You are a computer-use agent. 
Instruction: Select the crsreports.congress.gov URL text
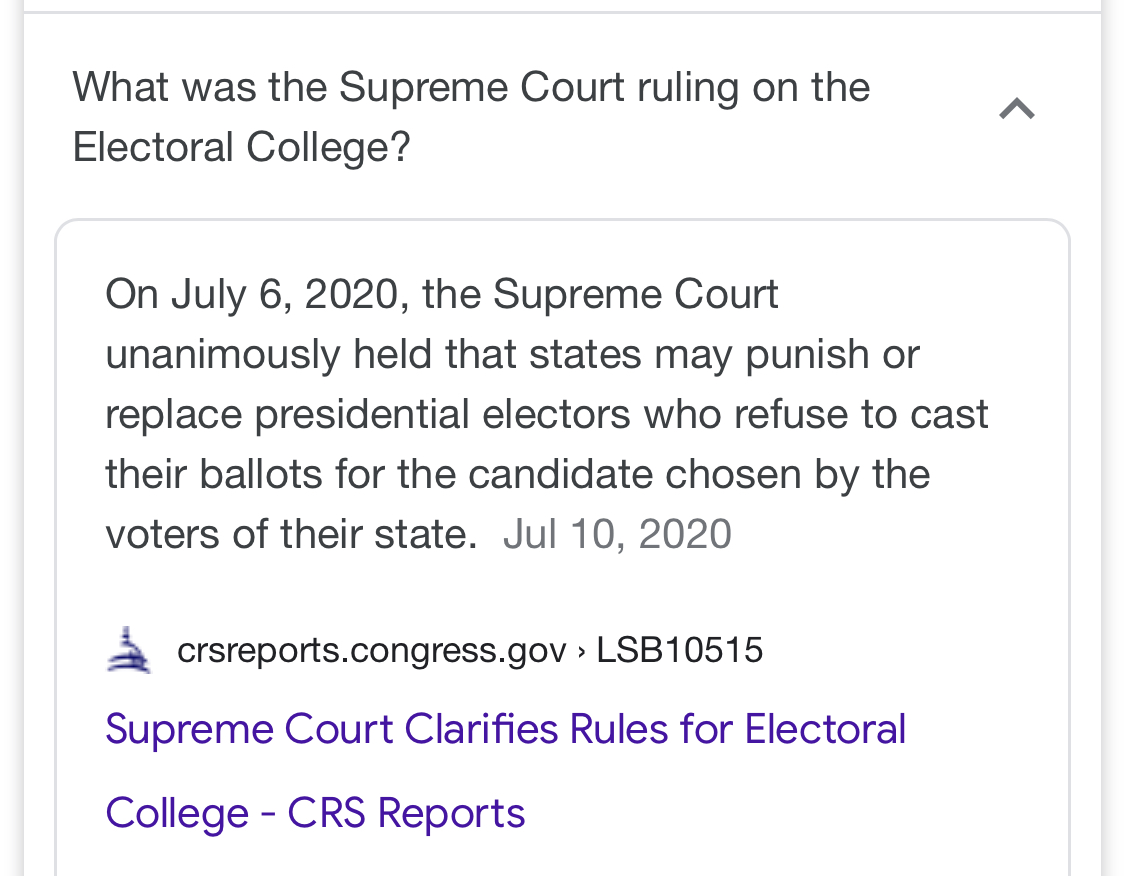click(x=372, y=651)
